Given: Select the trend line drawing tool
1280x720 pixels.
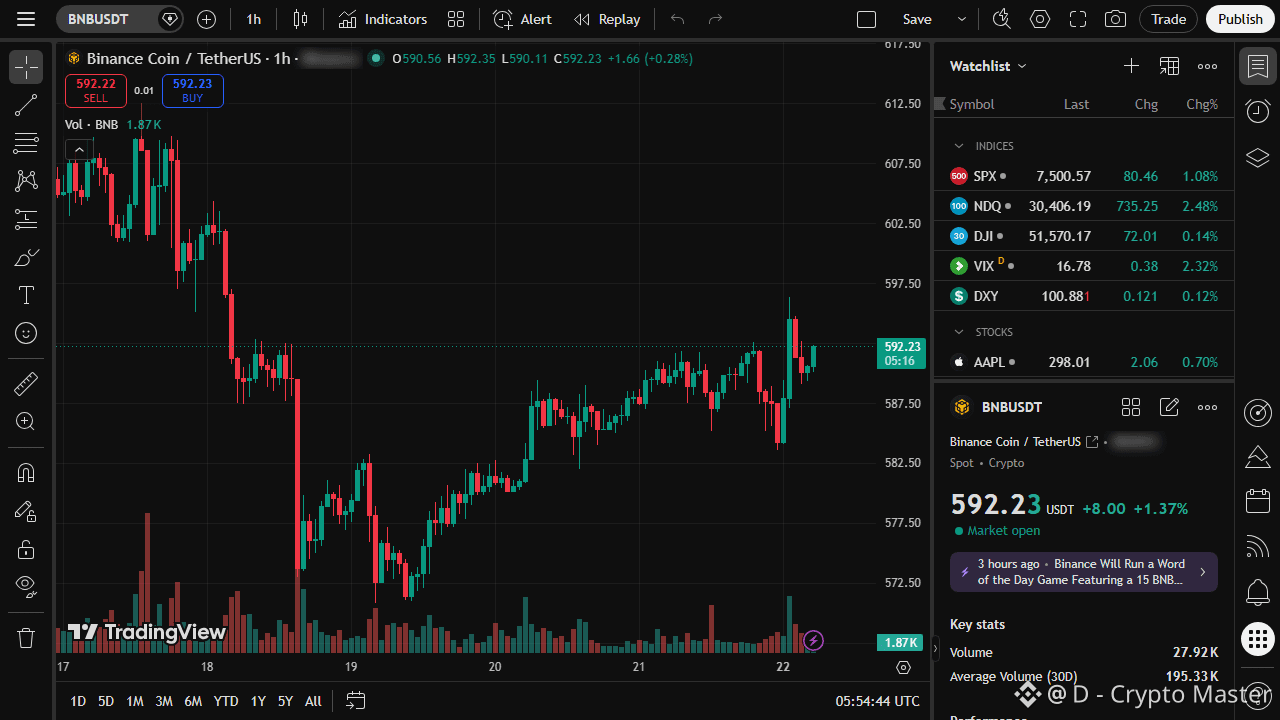Looking at the screenshot, I should point(26,105).
